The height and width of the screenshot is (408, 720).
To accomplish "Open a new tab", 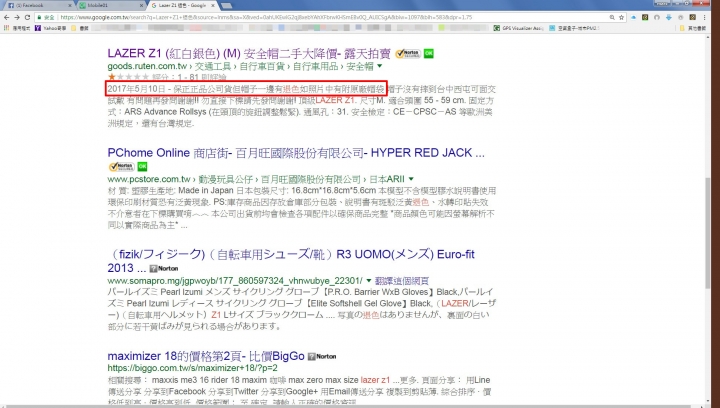I will pos(225,6).
